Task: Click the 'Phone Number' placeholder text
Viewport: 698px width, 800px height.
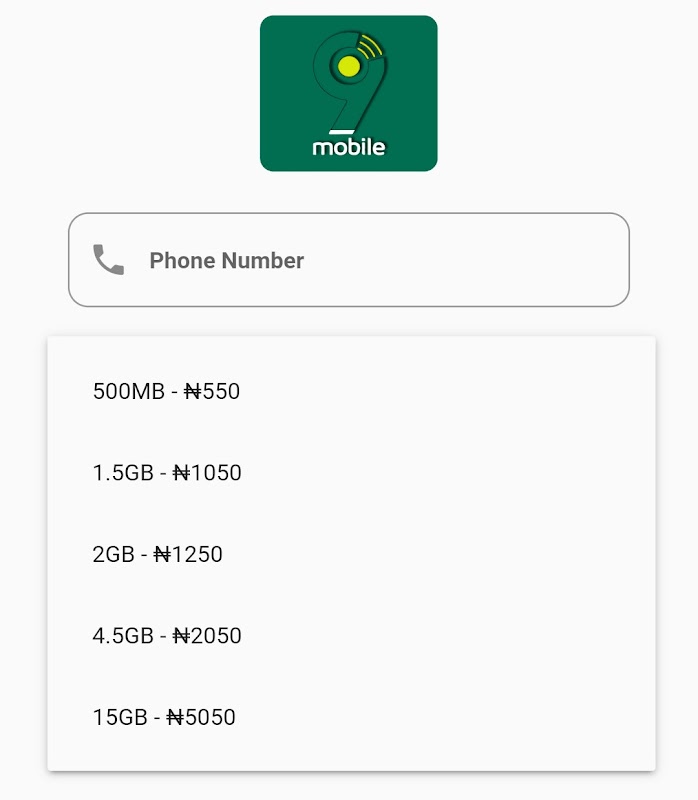Action: point(227,260)
